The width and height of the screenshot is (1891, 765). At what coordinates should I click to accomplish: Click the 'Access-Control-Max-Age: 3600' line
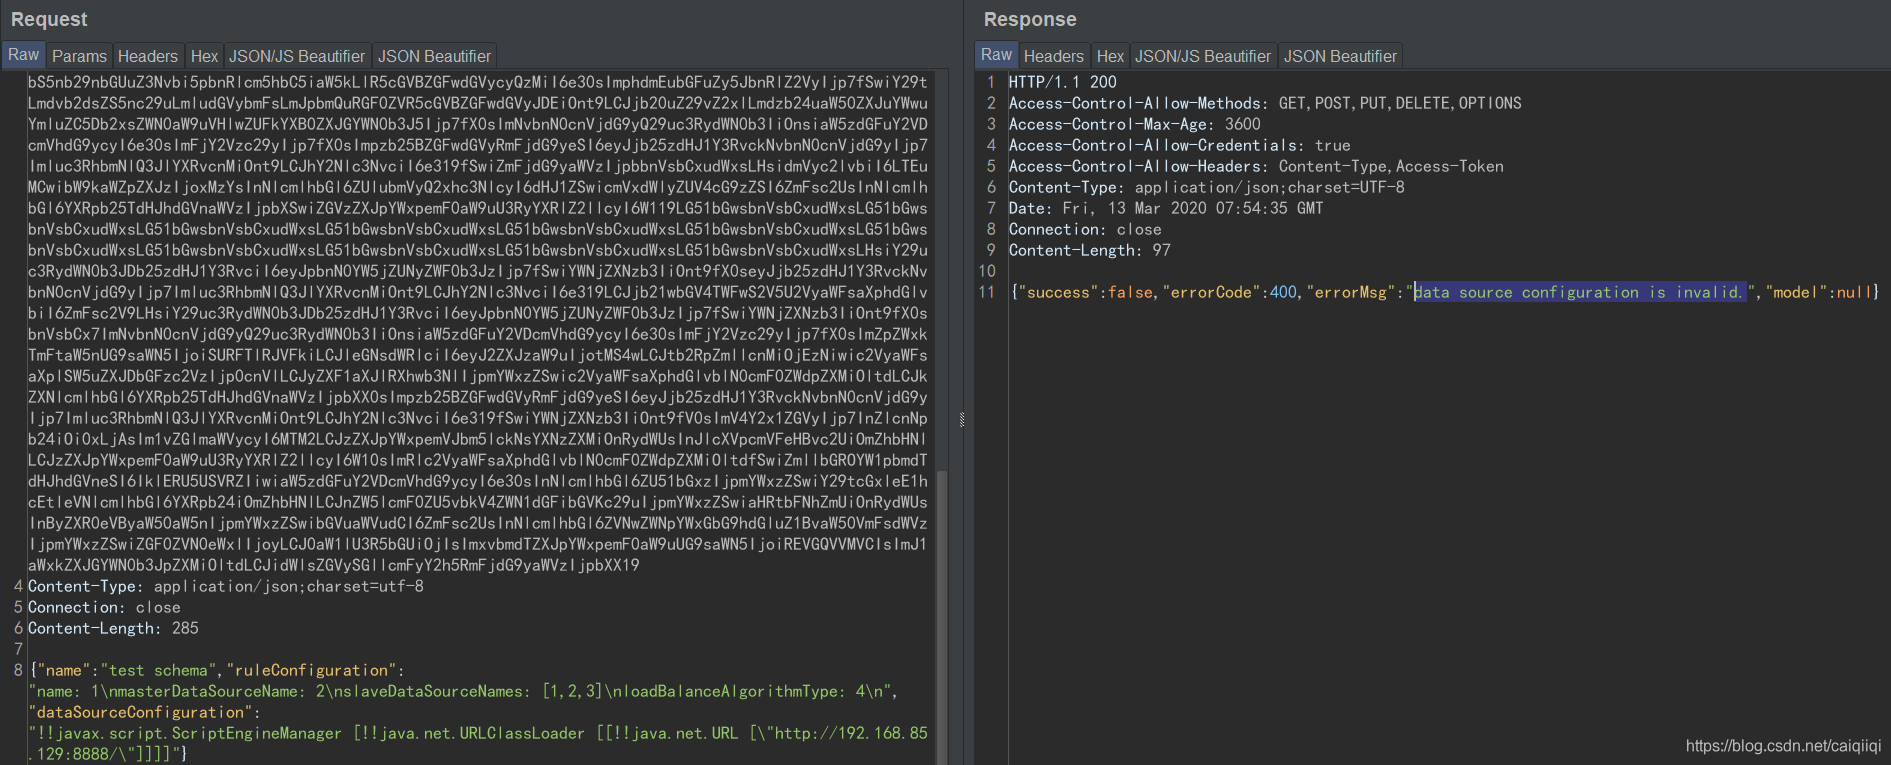[x=1134, y=124]
